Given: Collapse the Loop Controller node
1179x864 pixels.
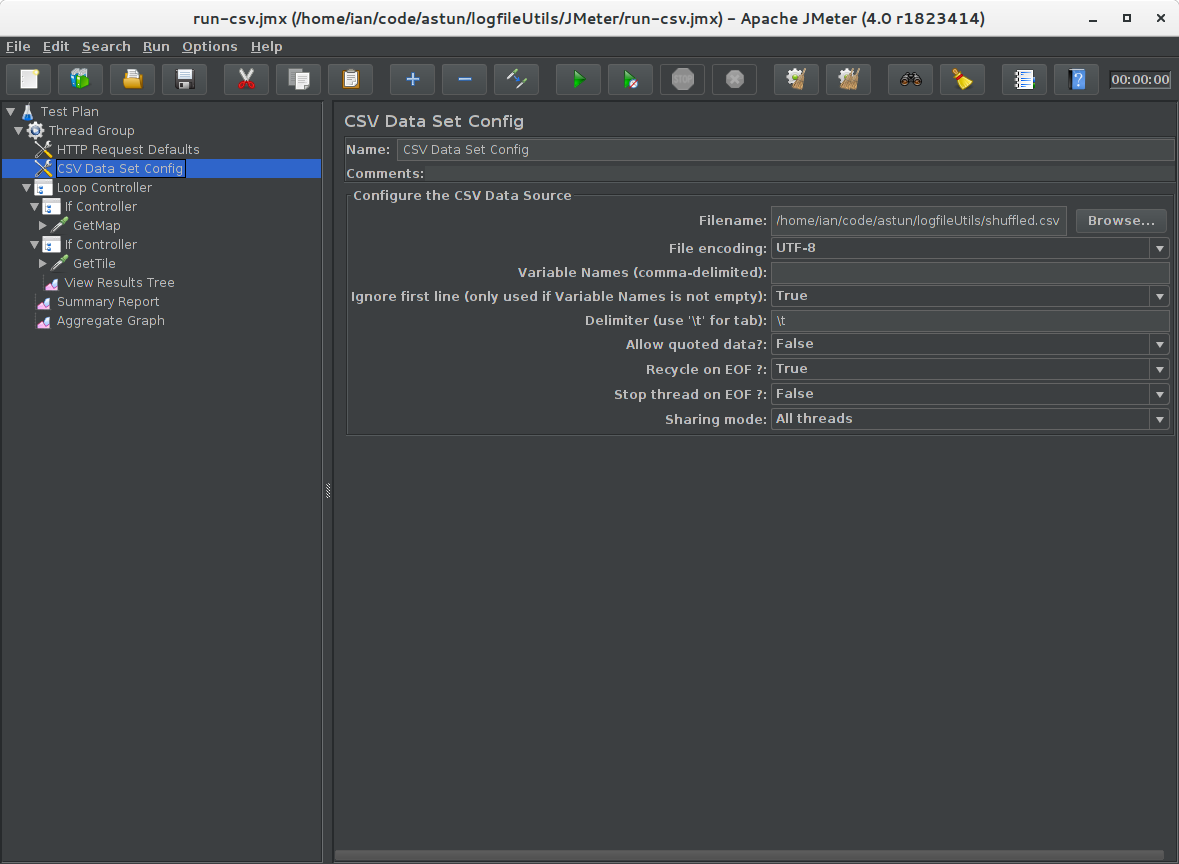Looking at the screenshot, I should (x=26, y=188).
